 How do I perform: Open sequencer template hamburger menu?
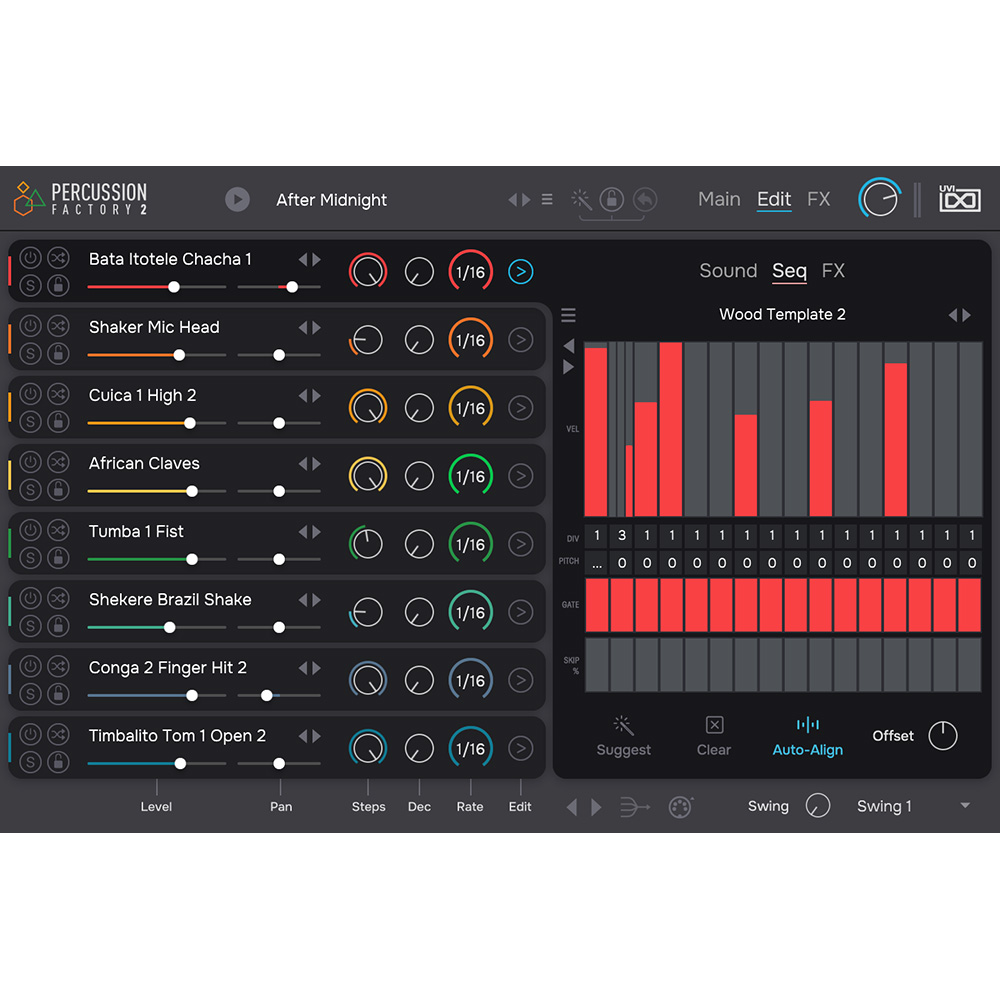568,314
